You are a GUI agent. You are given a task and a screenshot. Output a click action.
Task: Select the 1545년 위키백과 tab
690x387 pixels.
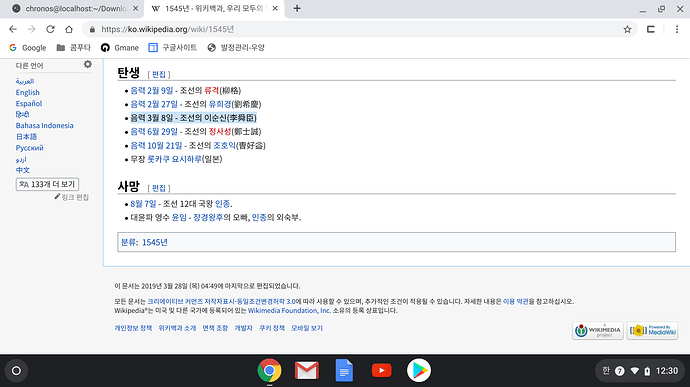point(215,8)
